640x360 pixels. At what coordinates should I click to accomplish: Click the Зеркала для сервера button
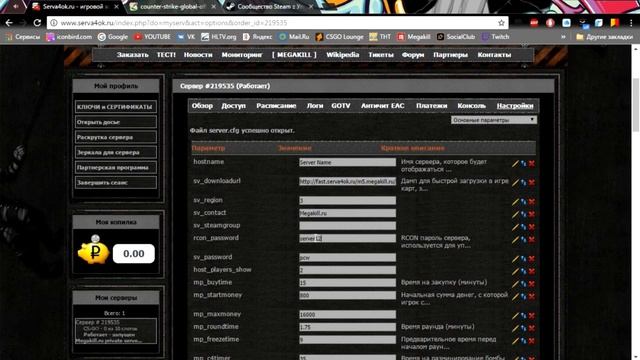[x=116, y=152]
